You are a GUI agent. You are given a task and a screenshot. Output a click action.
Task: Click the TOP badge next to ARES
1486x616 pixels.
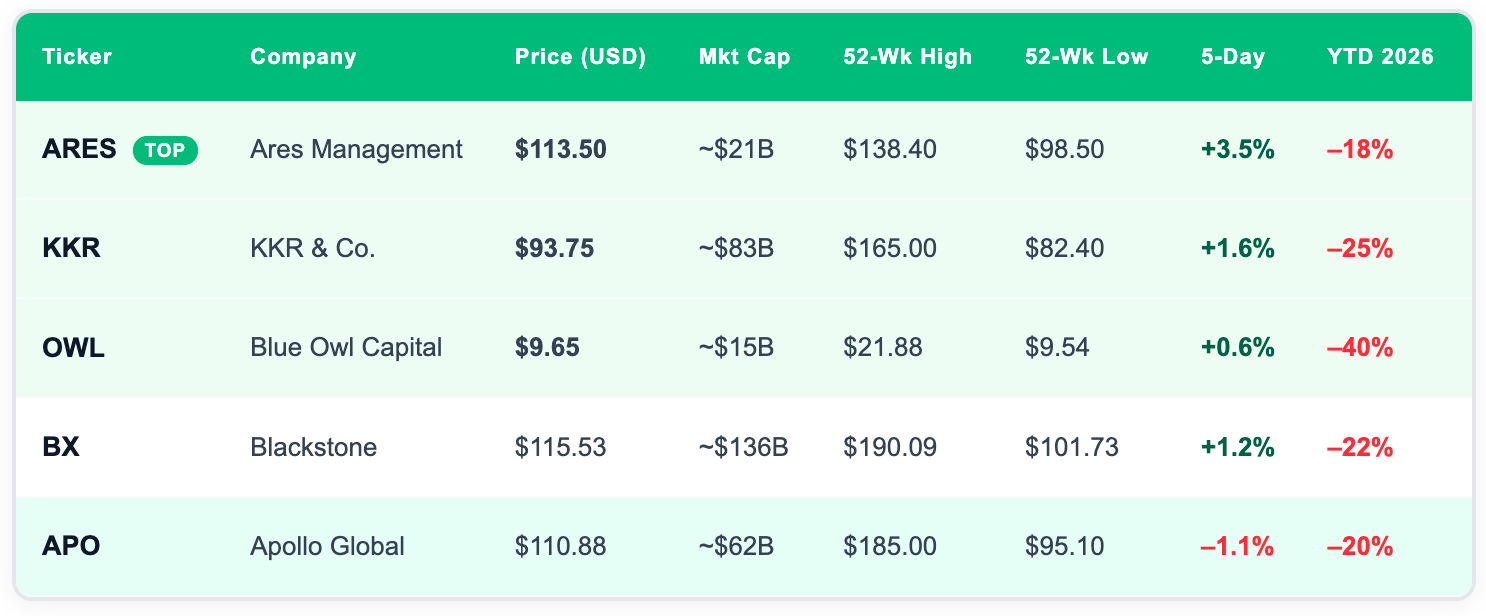pos(165,150)
